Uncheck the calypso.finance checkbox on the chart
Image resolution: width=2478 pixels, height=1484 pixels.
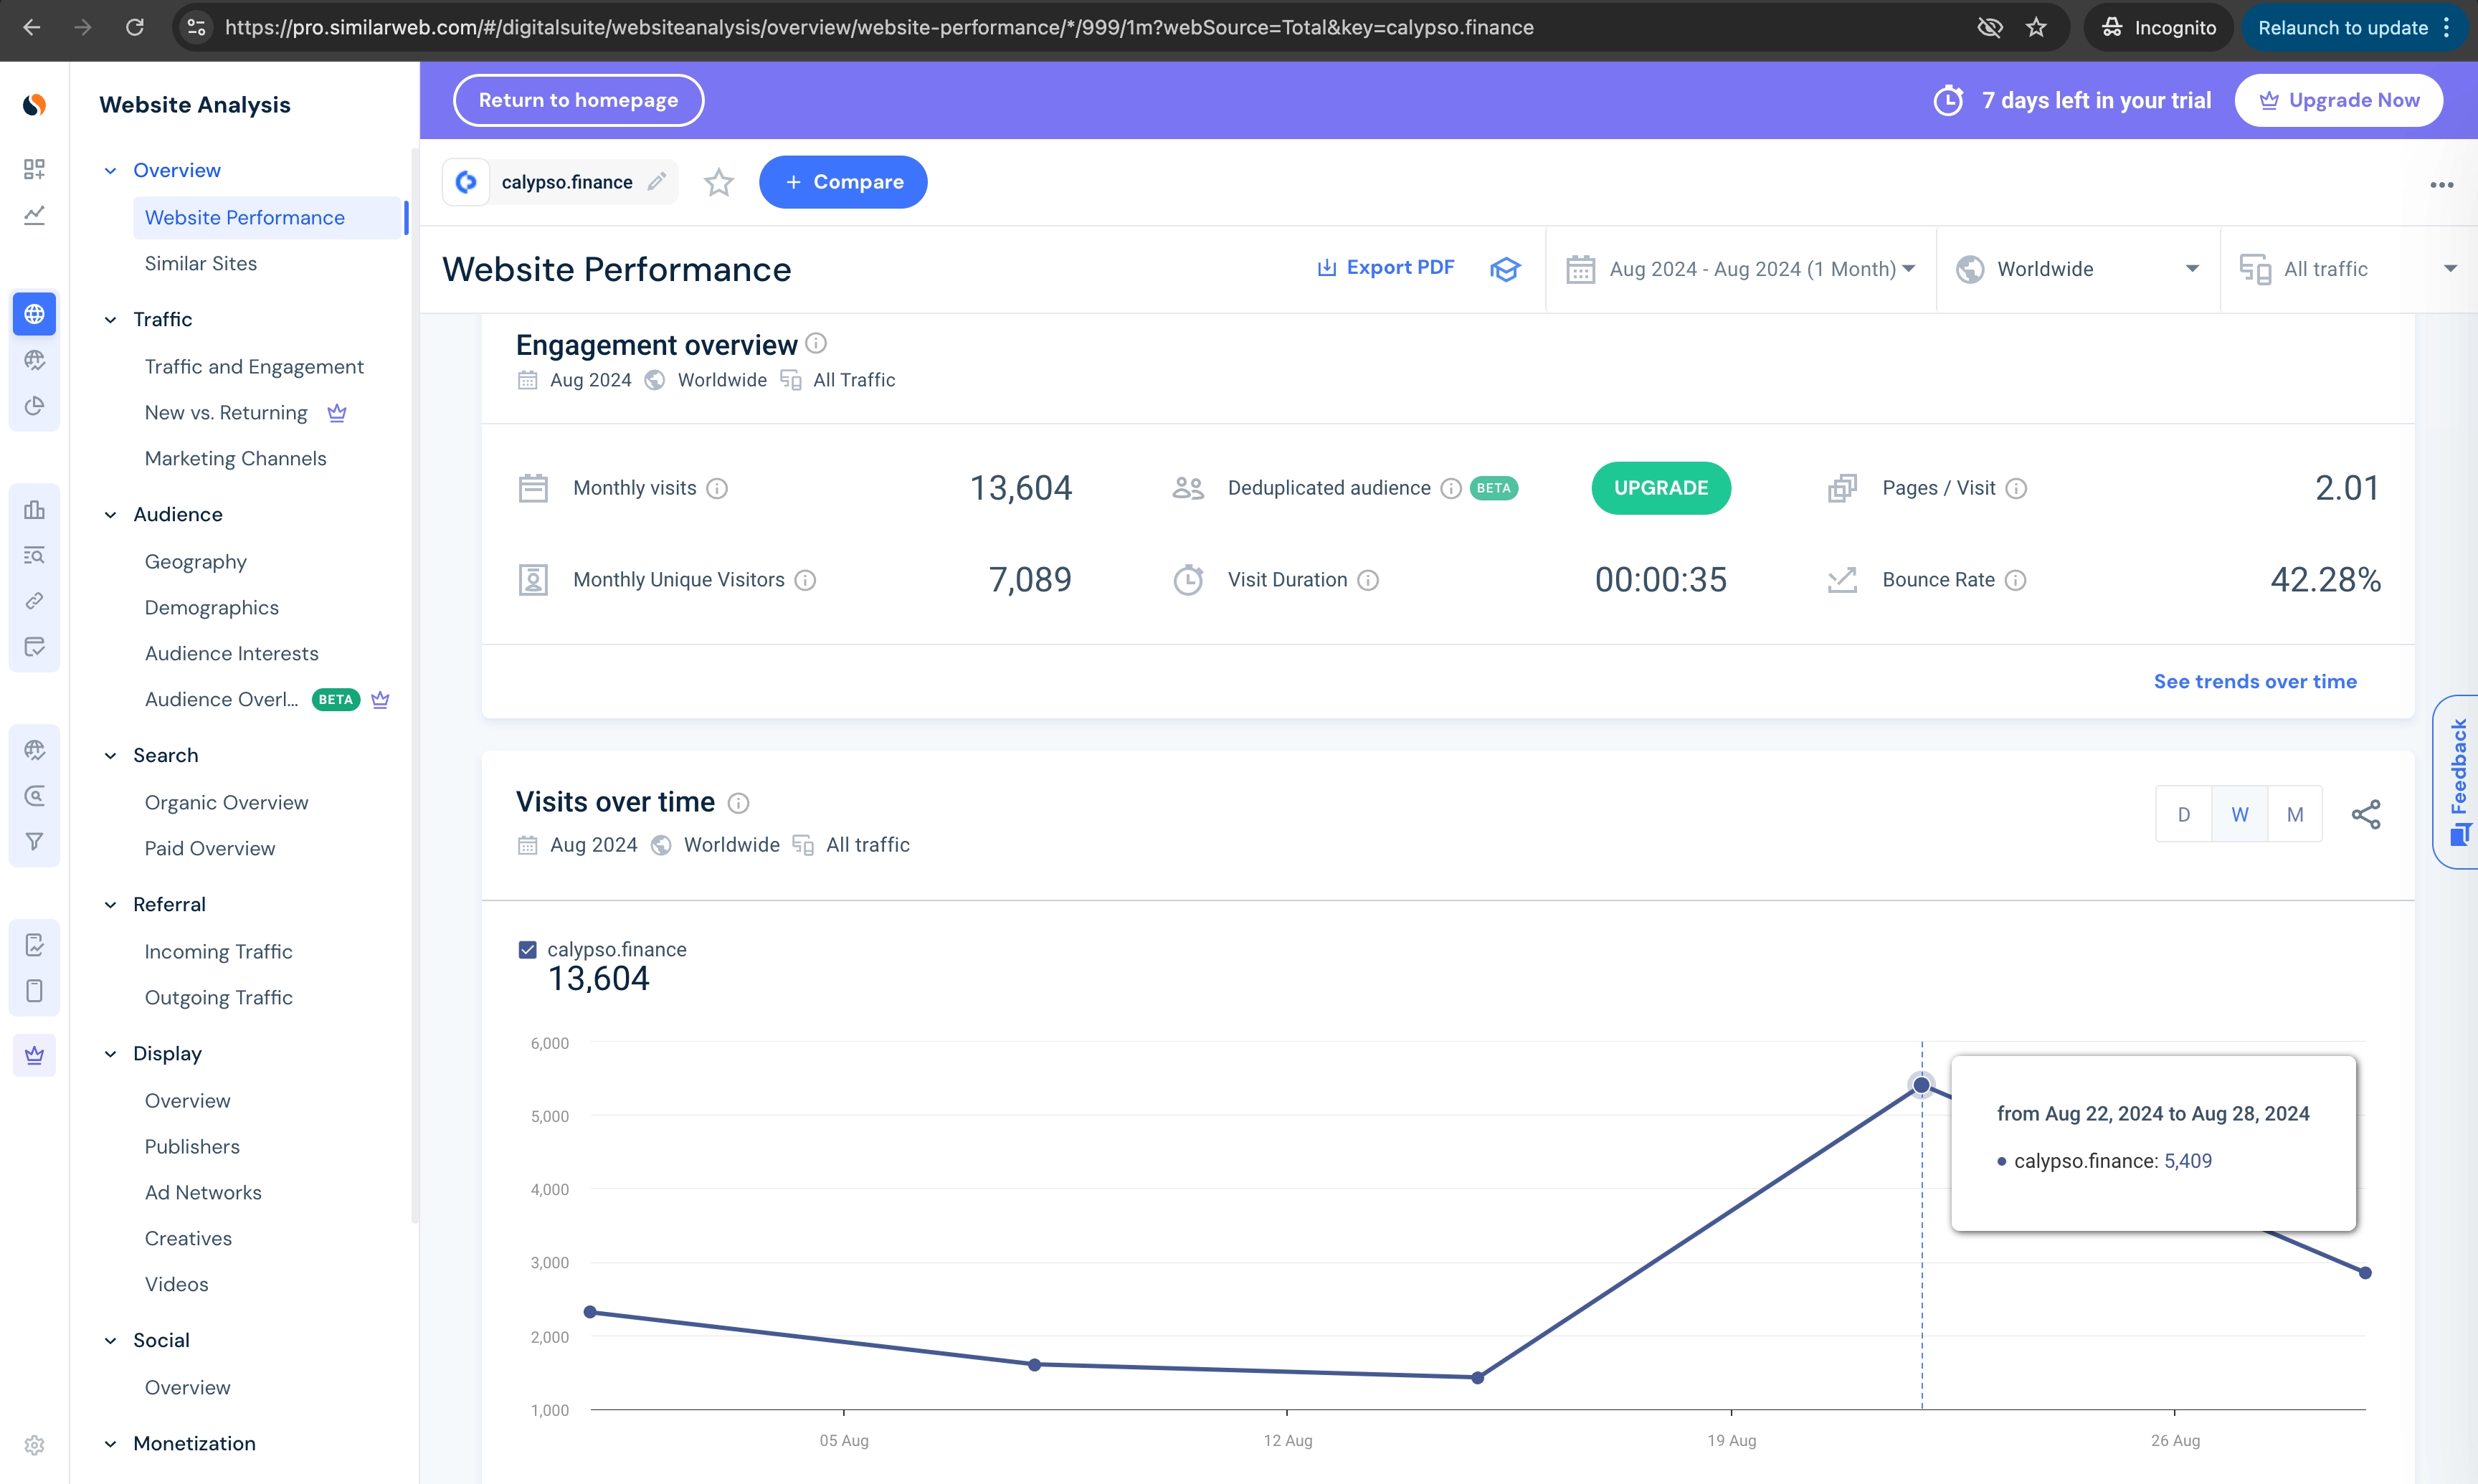pyautogui.click(x=527, y=948)
